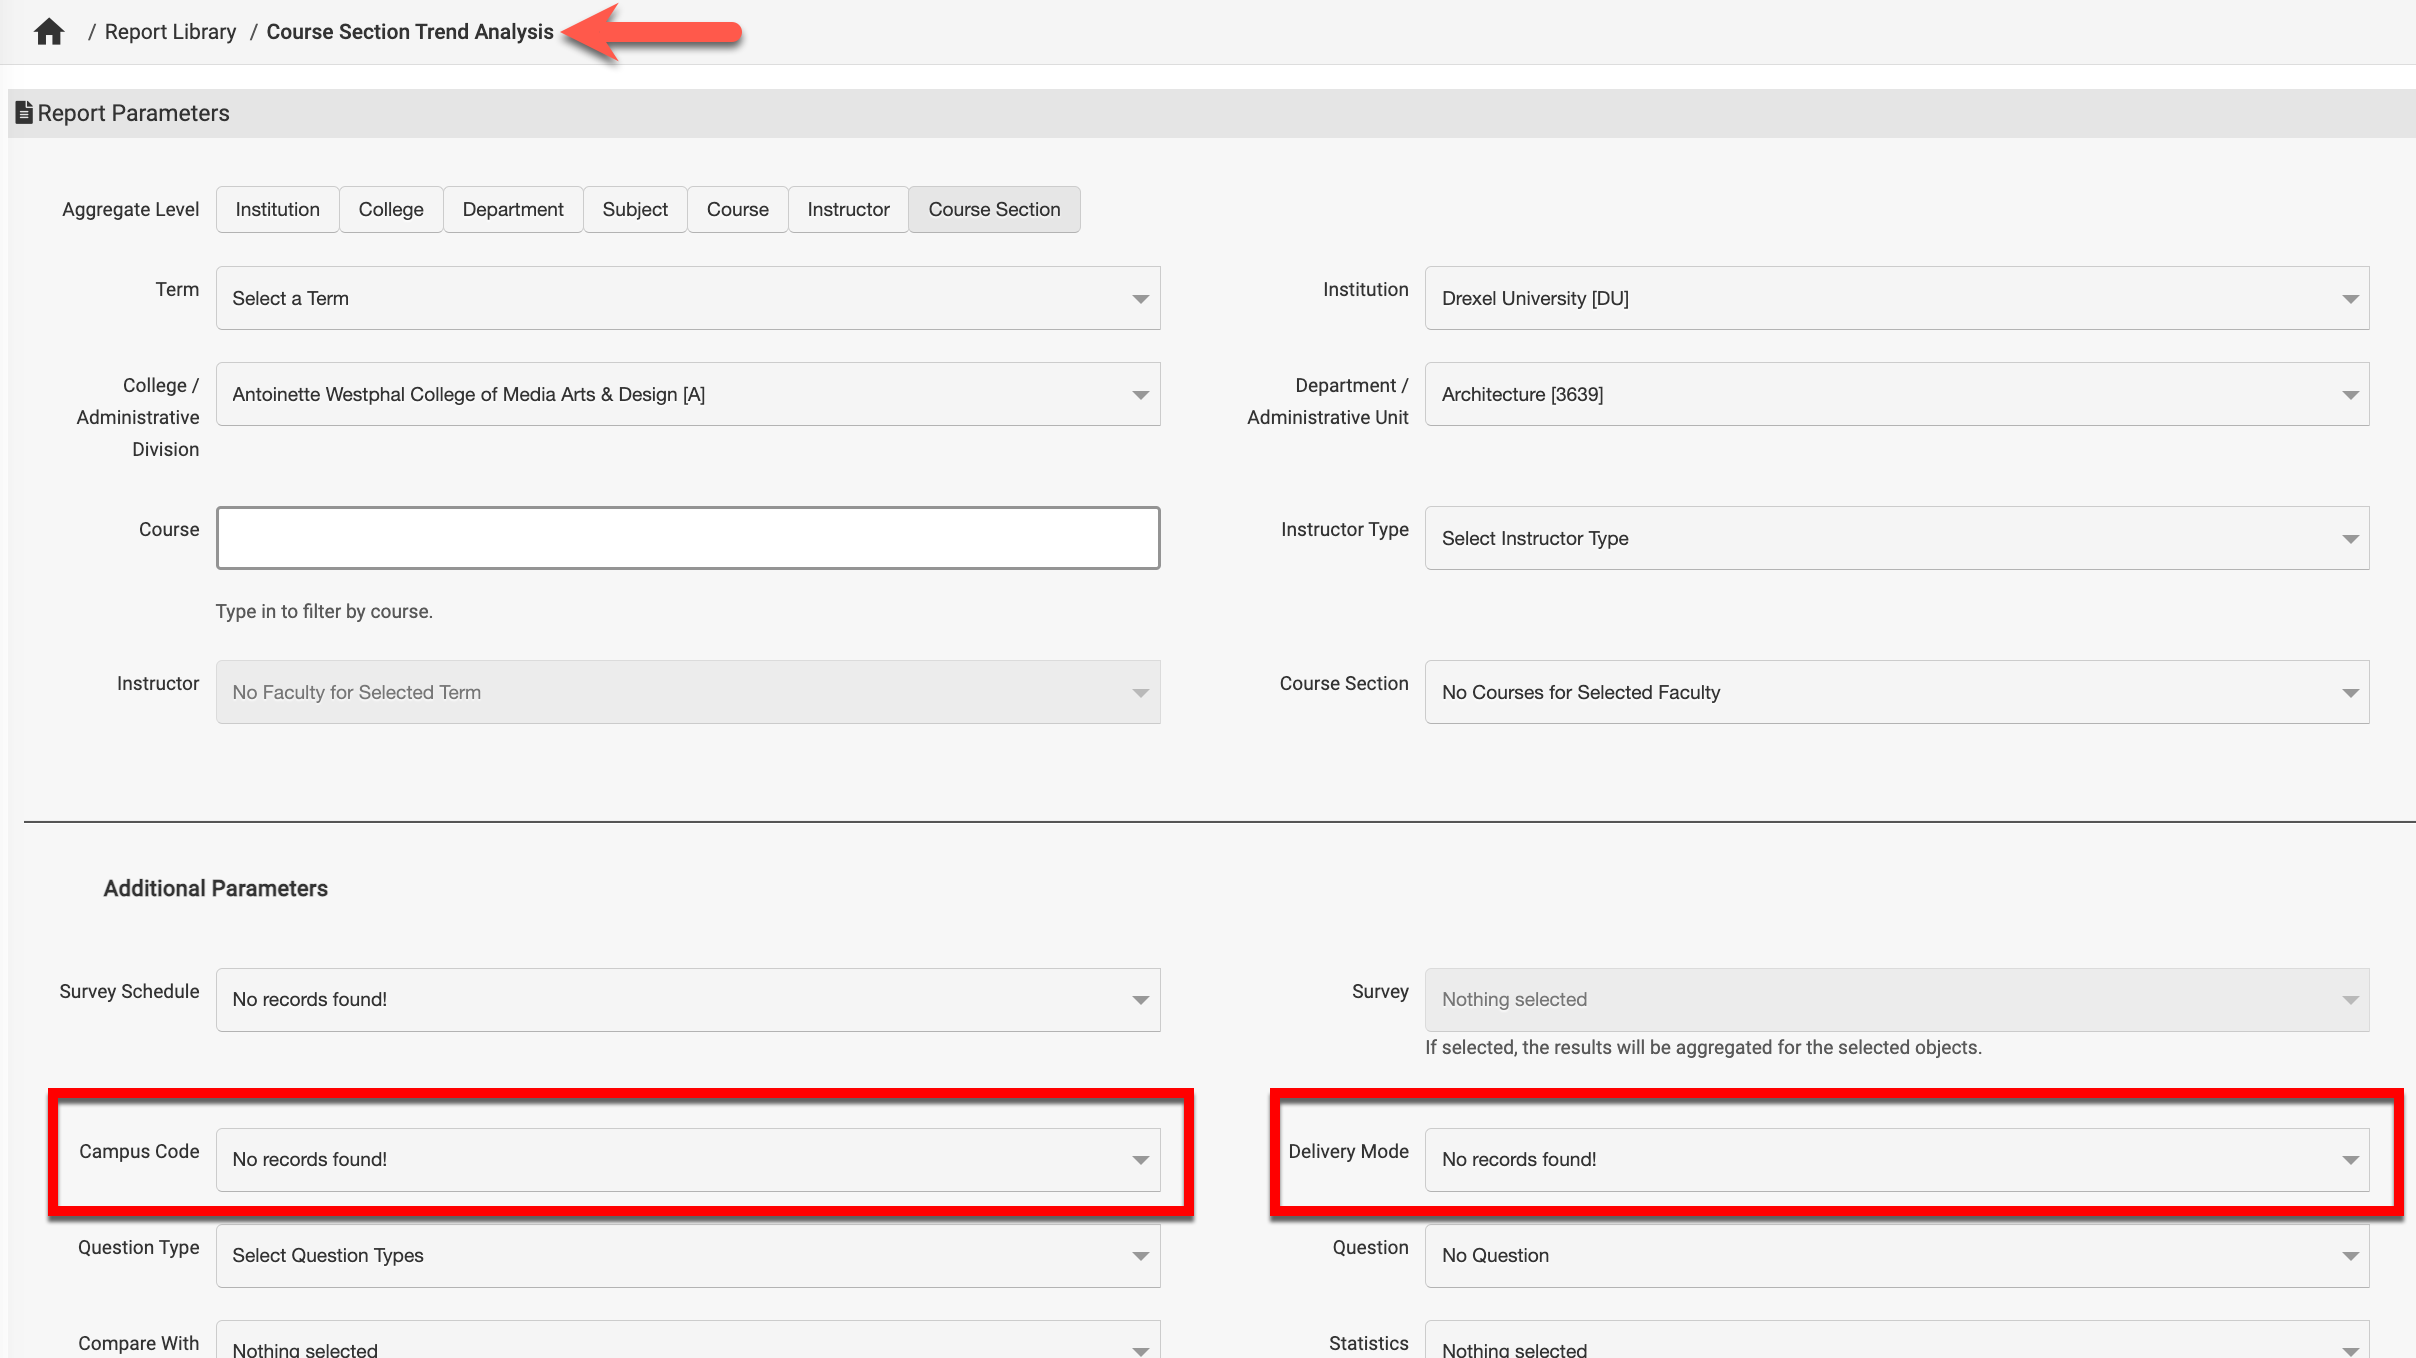This screenshot has height=1358, width=2416.
Task: Open the Delivery Mode dropdown
Action: tap(1896, 1159)
